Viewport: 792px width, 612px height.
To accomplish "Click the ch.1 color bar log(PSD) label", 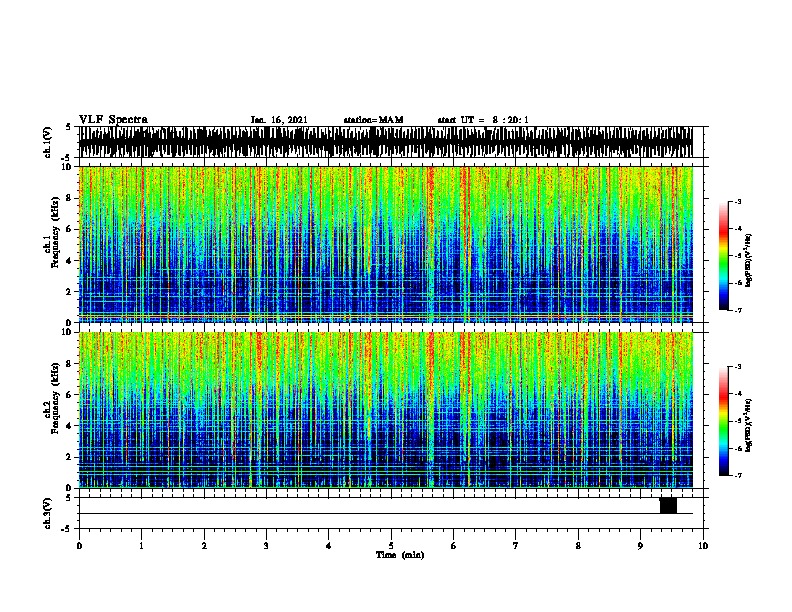I will pos(749,261).
